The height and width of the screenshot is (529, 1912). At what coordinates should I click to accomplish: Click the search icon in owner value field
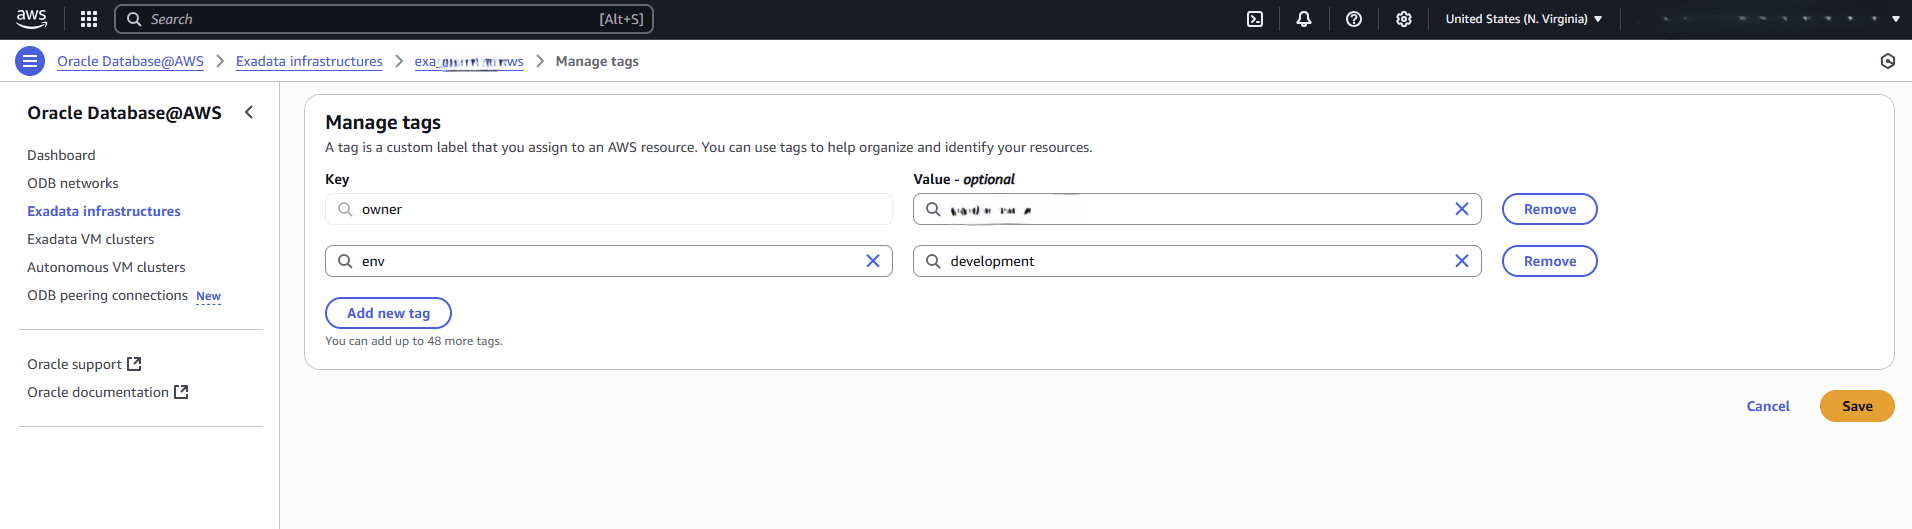coord(933,209)
